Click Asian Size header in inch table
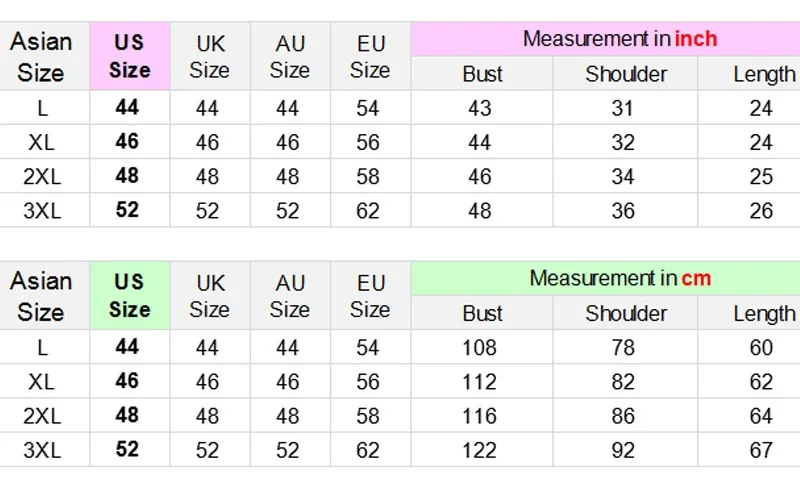 pos(41,56)
